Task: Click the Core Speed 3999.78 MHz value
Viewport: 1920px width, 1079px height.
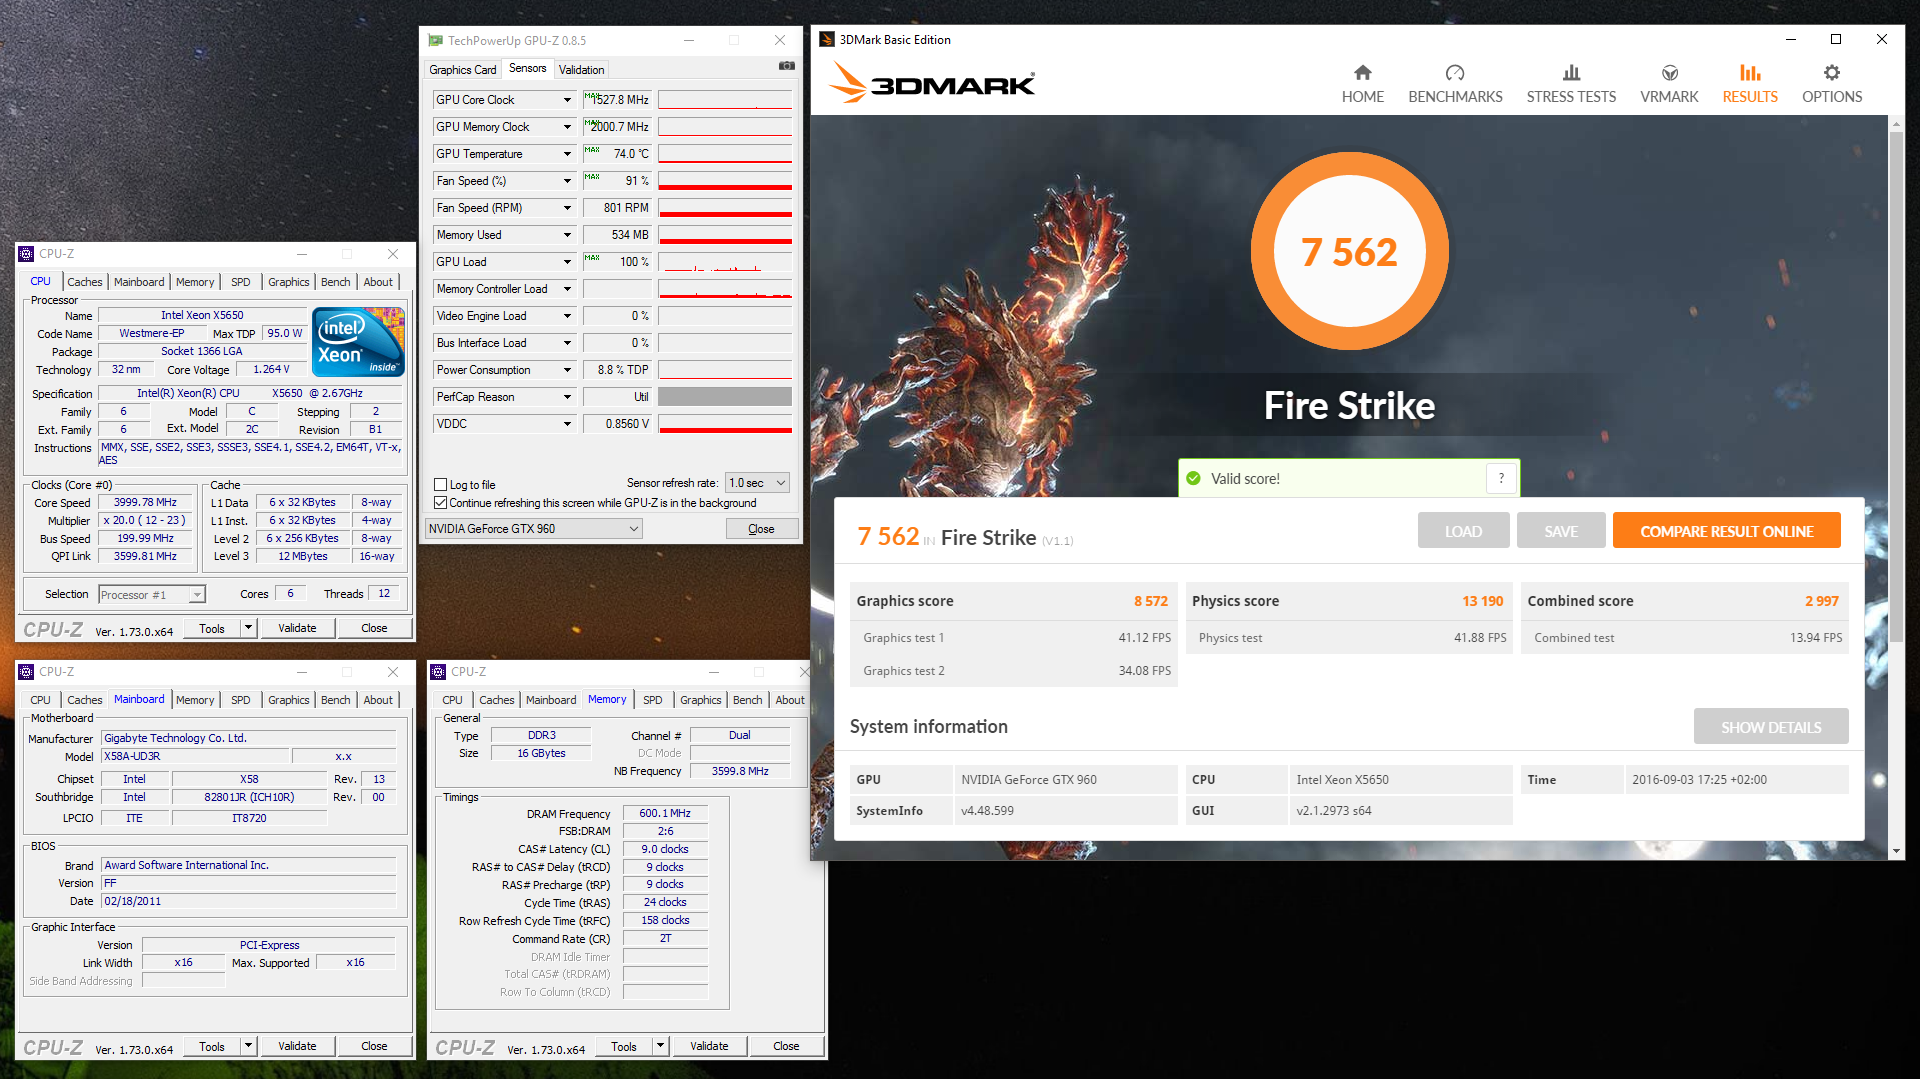Action: click(145, 503)
